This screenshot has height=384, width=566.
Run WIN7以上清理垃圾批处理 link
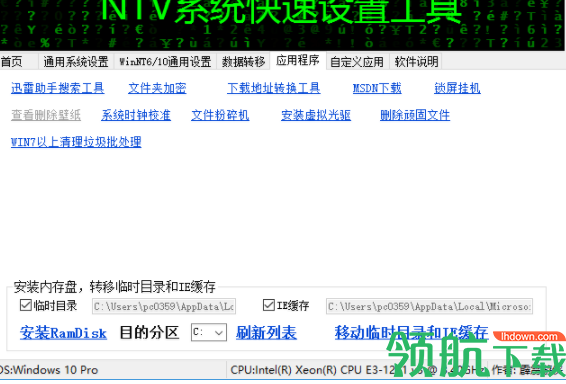point(76,142)
